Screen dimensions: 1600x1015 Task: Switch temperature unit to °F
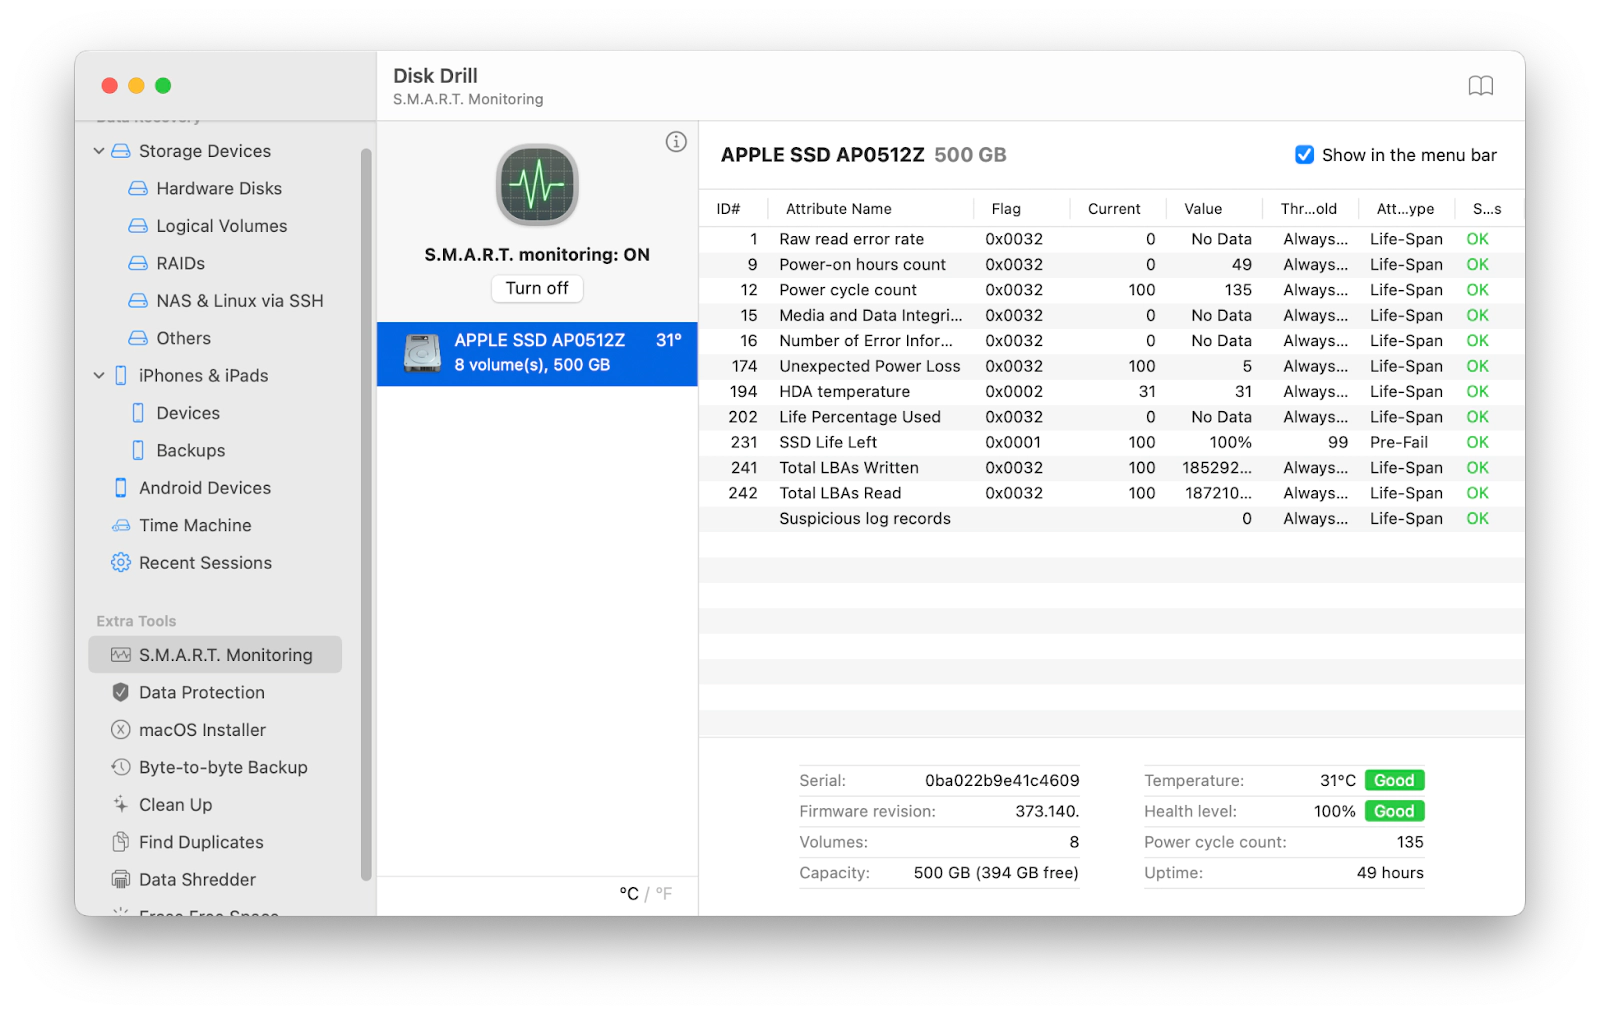point(664,894)
